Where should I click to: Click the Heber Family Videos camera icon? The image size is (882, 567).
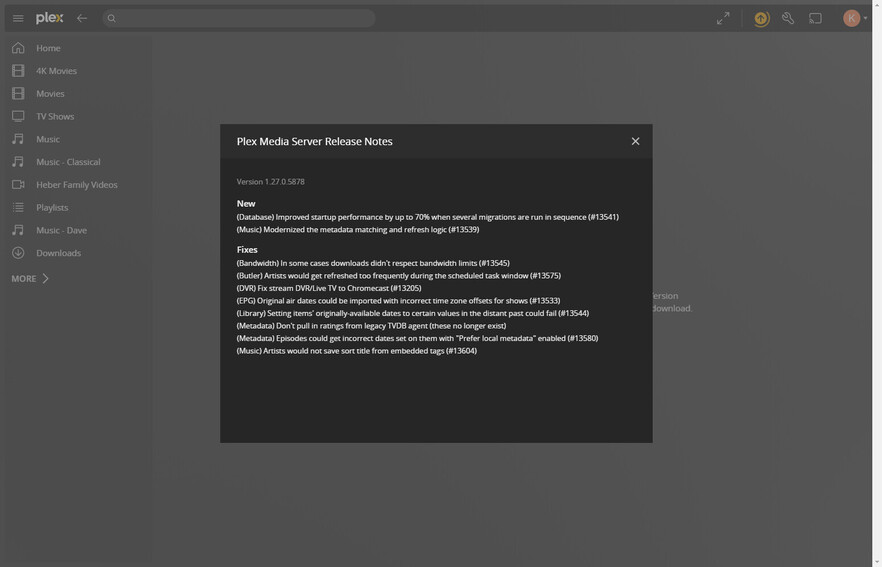click(x=18, y=184)
